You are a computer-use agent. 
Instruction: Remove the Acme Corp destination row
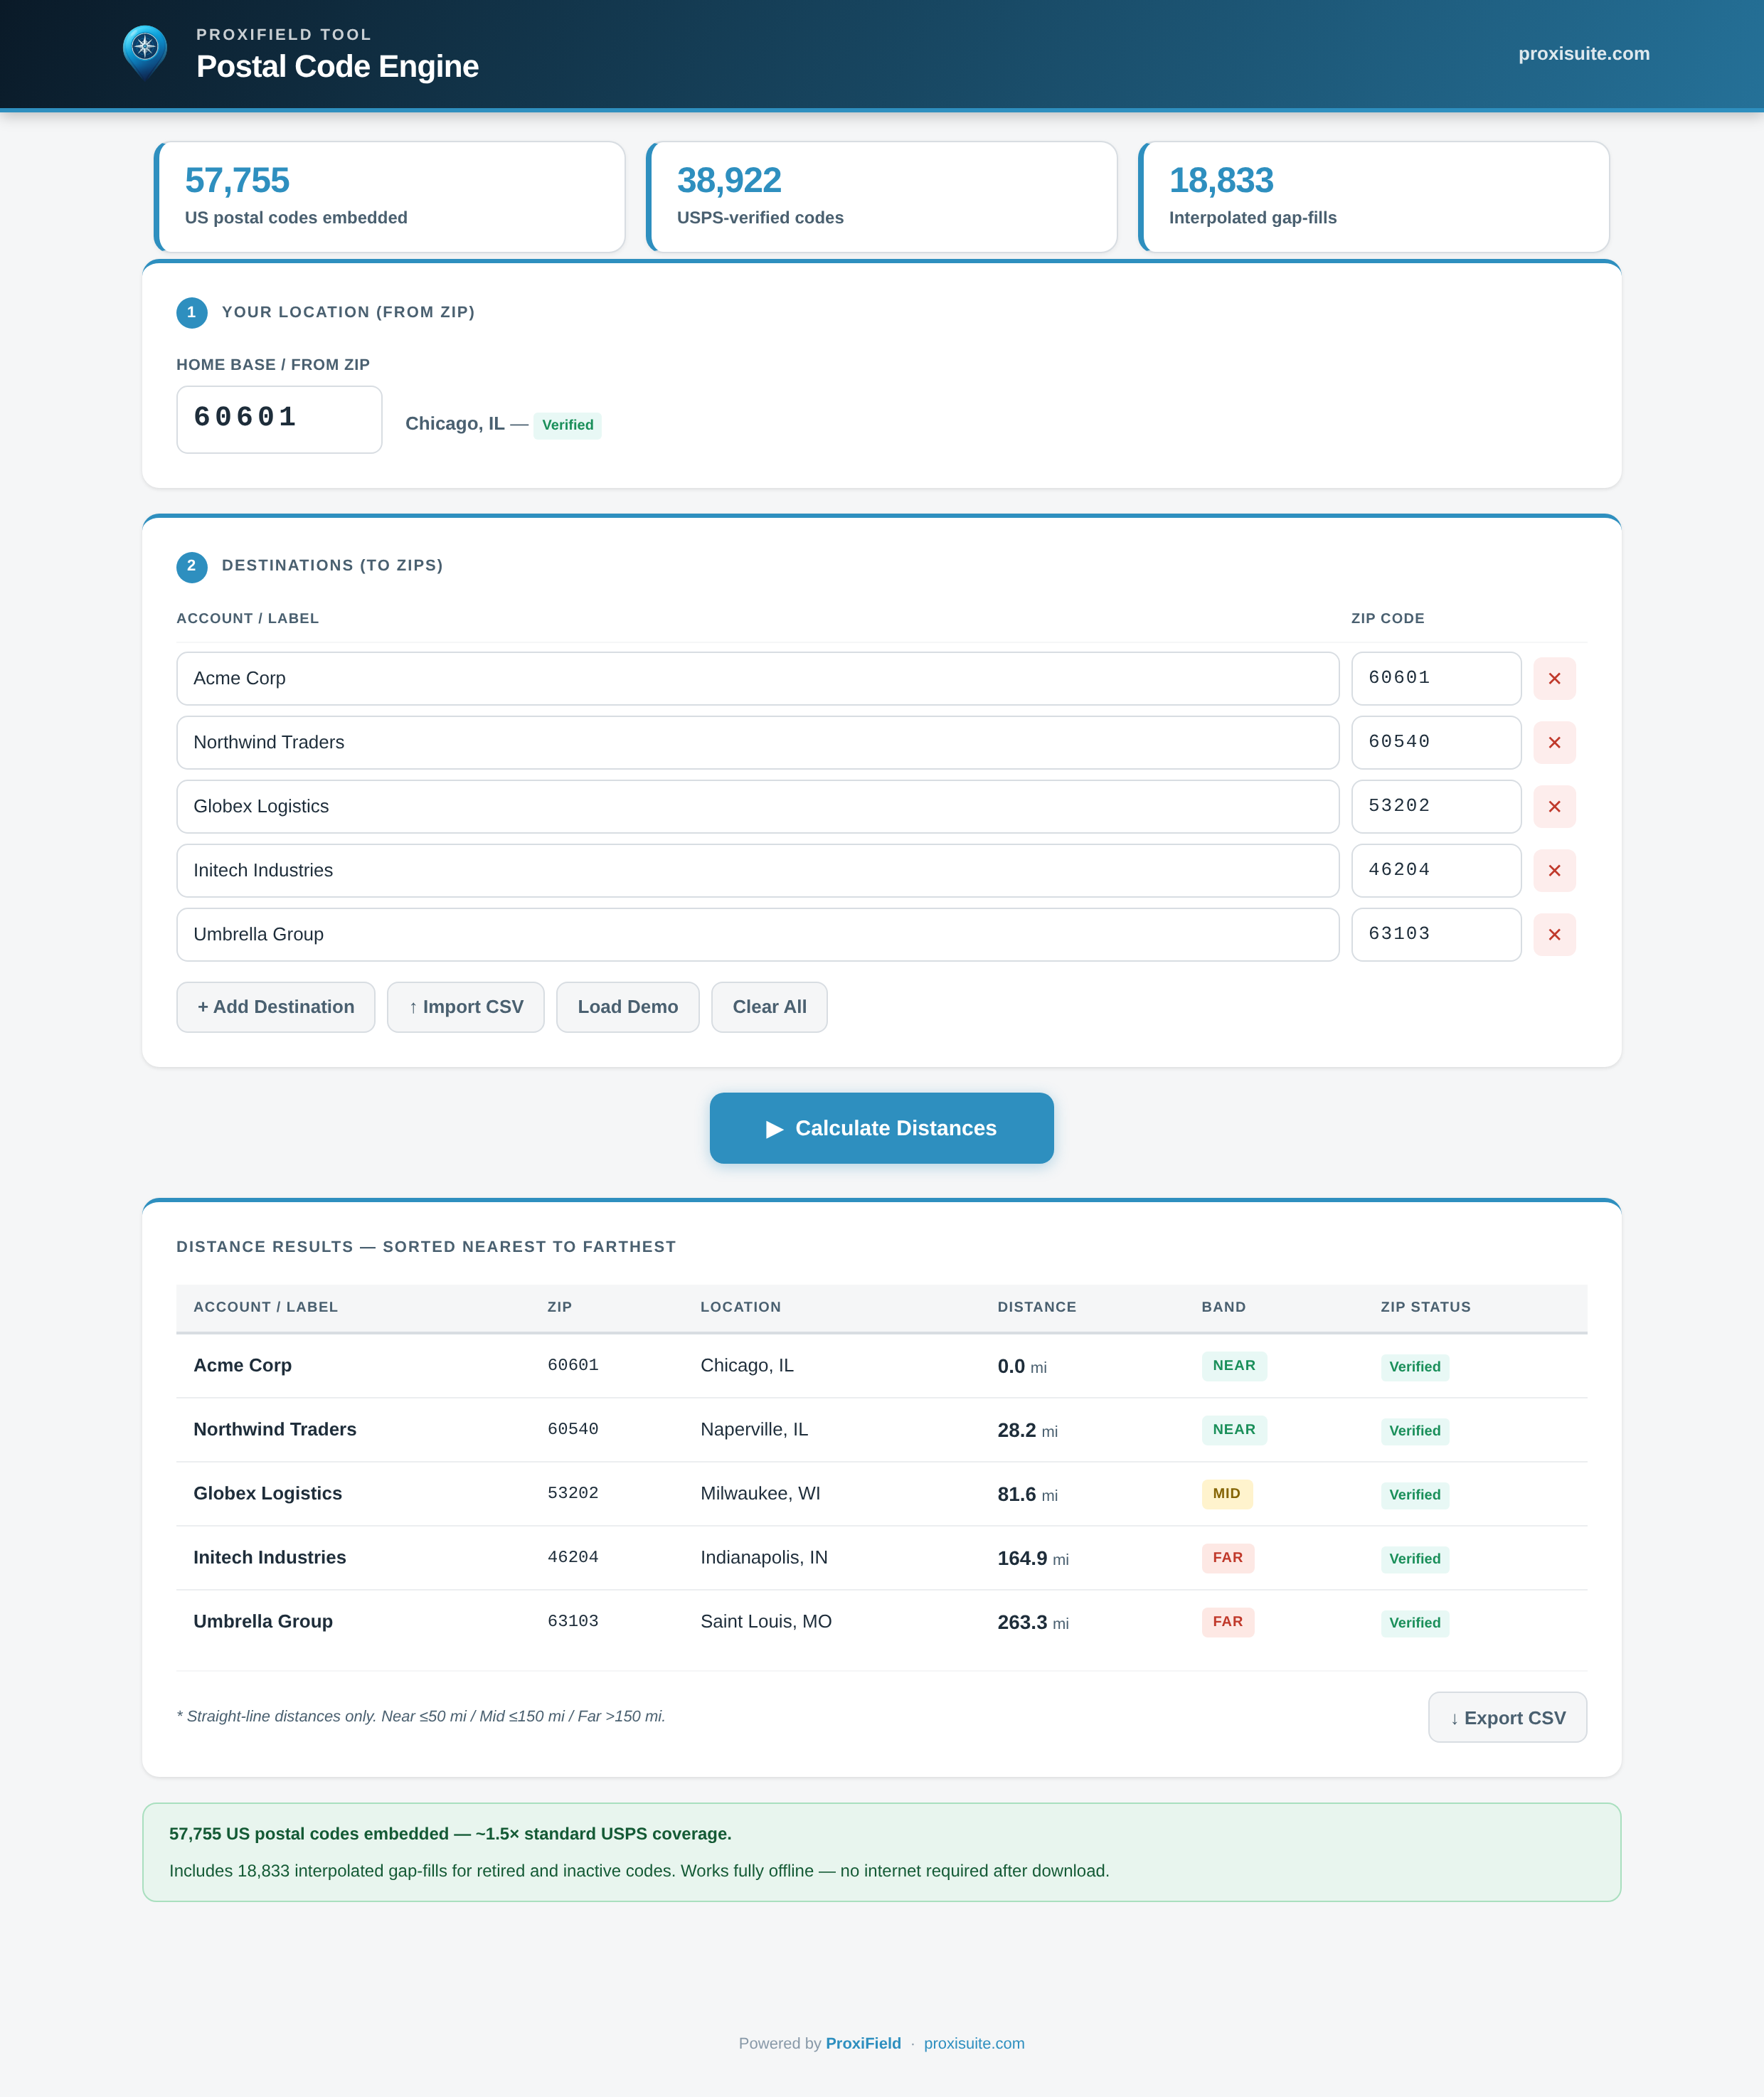(1554, 679)
